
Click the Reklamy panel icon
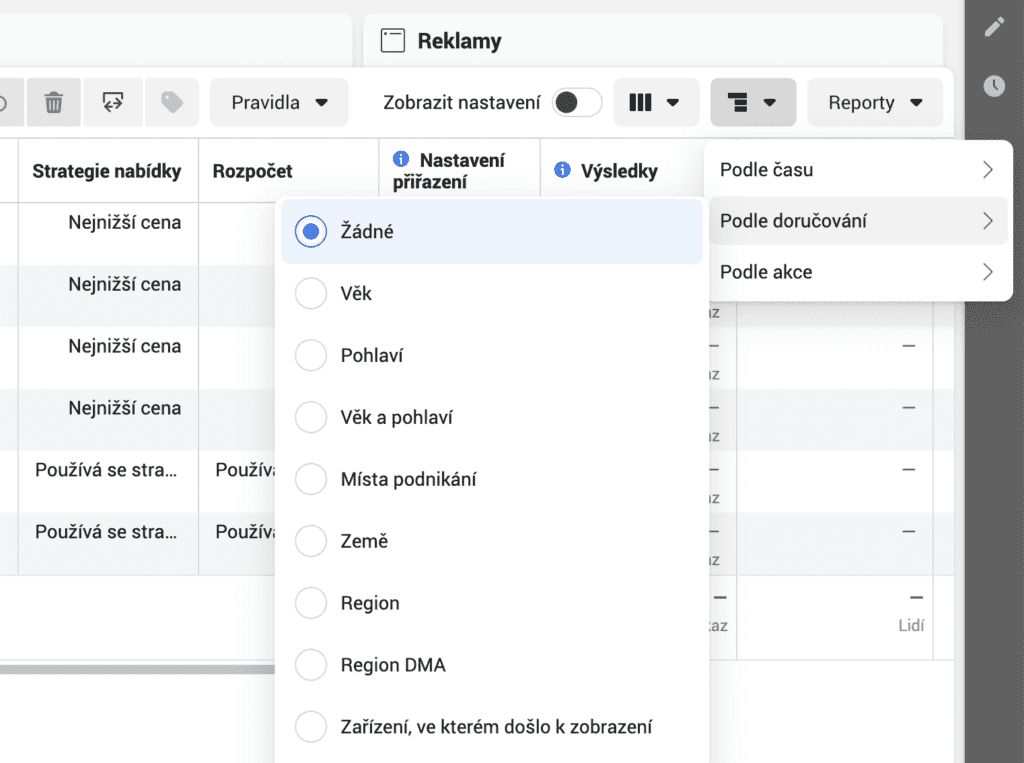point(393,41)
